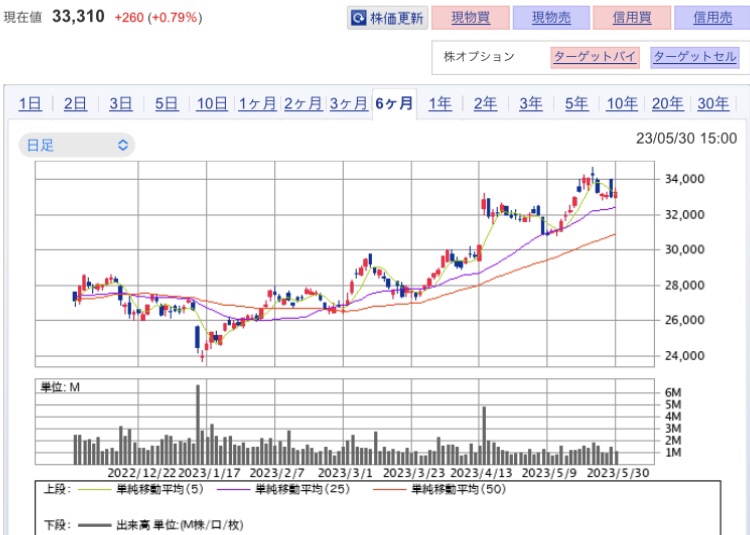This screenshot has width=750, height=535.
Task: Select the 10日 chart period tab
Action: tap(212, 103)
